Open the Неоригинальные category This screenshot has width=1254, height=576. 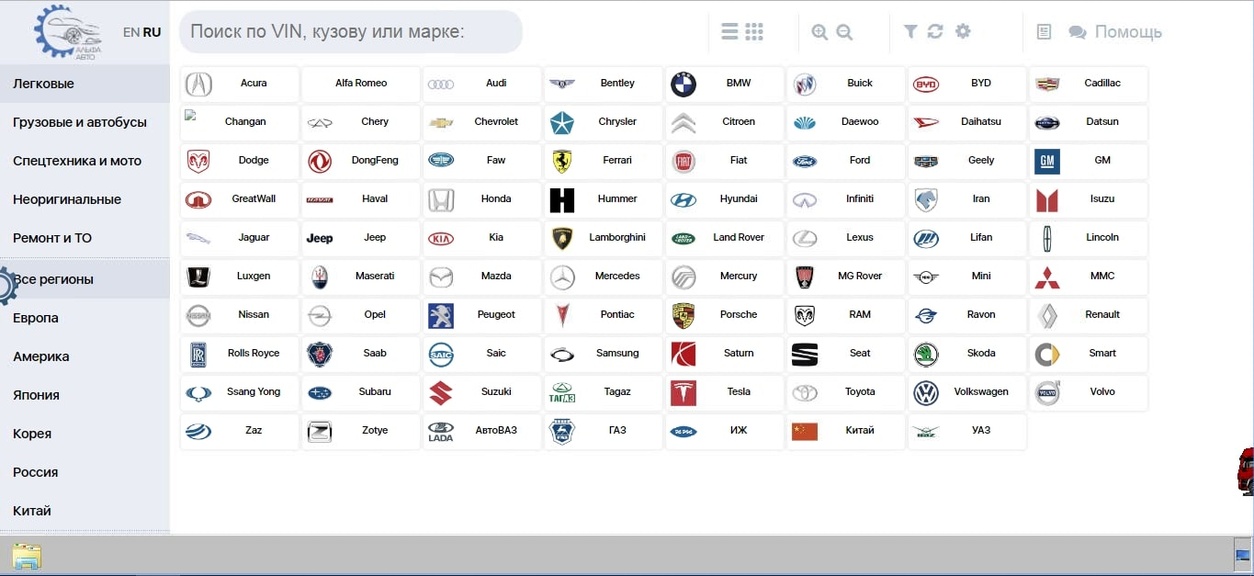(85, 200)
